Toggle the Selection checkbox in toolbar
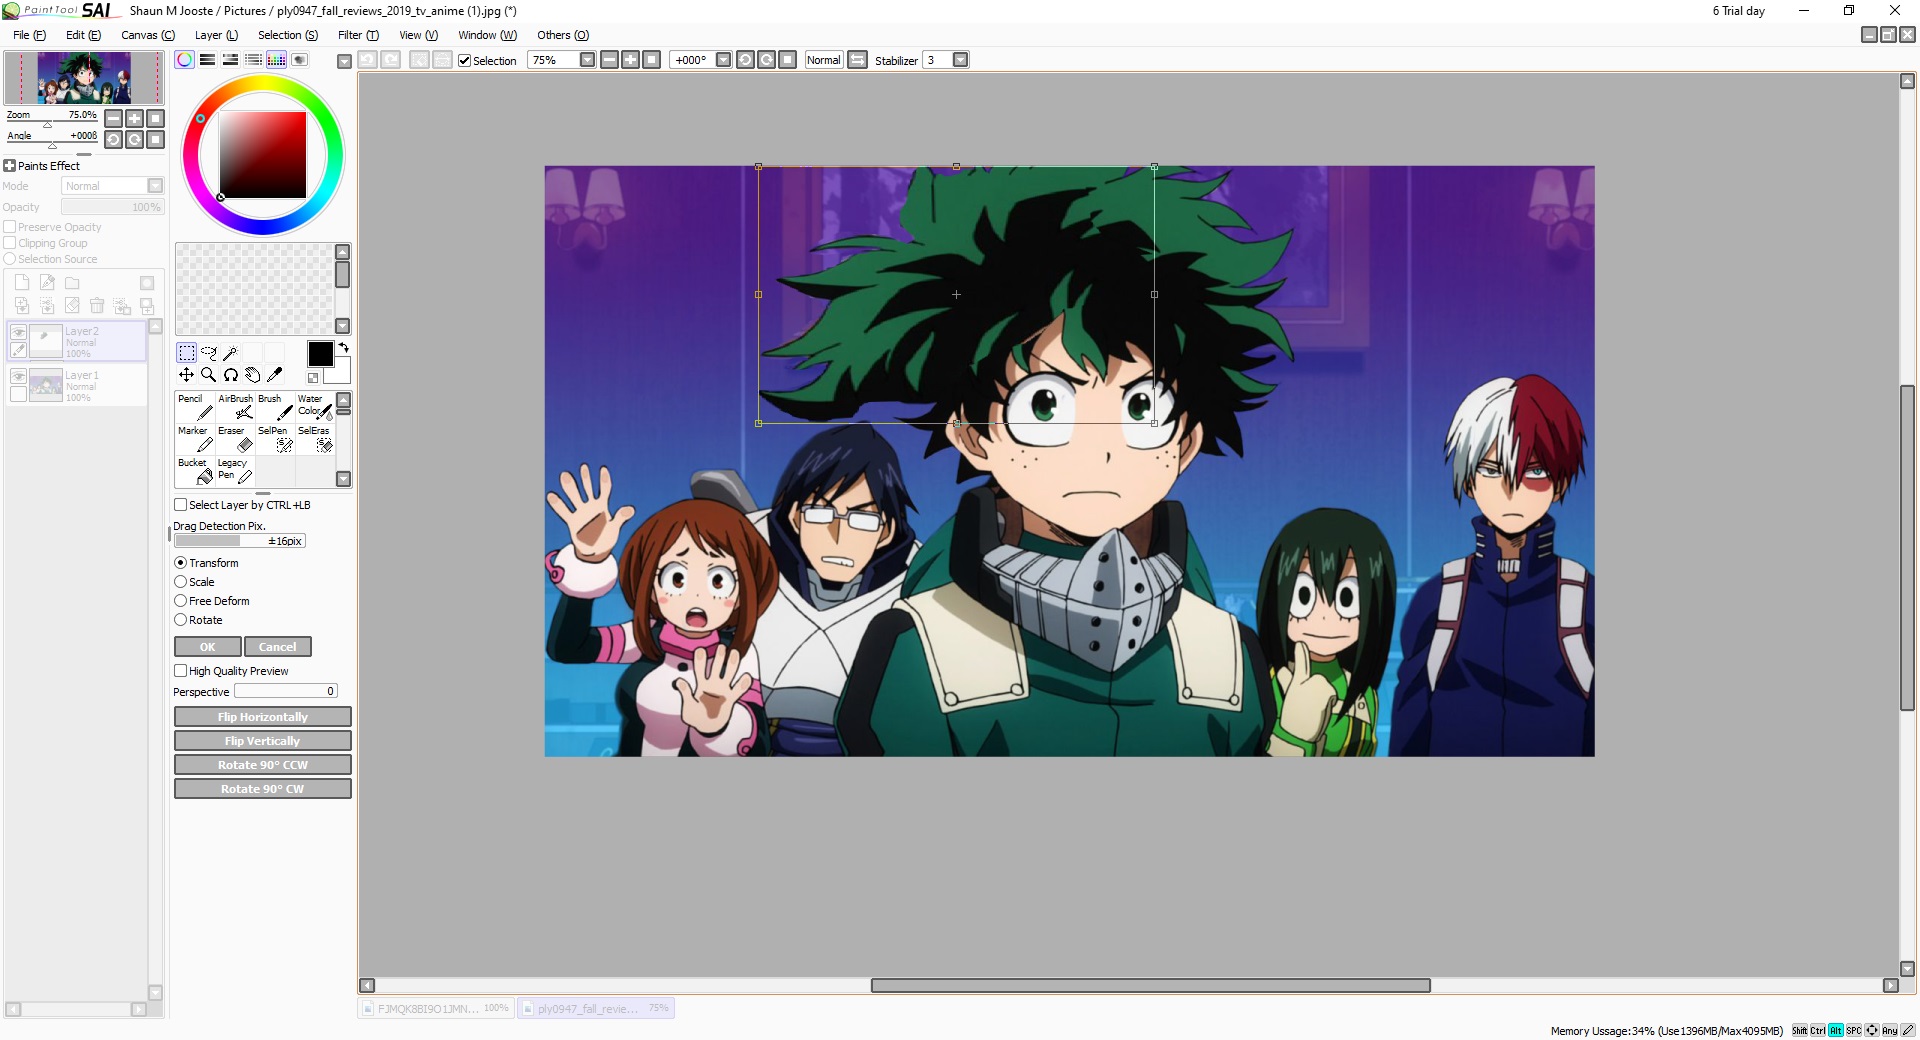Viewport: 1920px width, 1040px height. (x=464, y=60)
